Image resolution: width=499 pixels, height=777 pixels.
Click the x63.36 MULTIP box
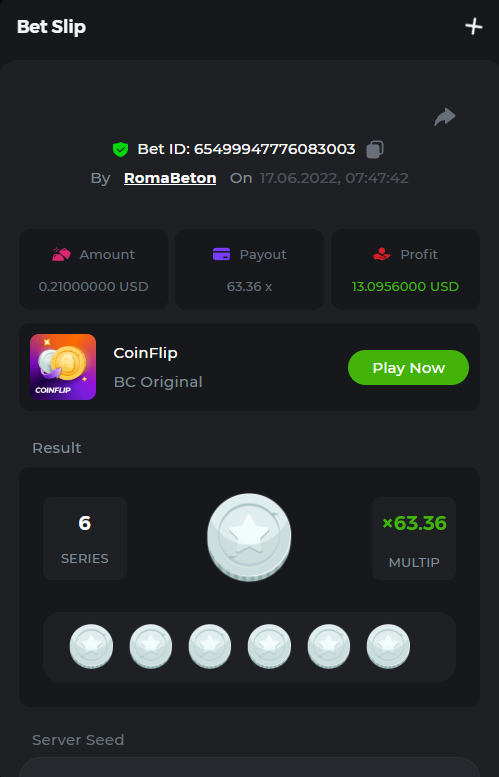414,539
